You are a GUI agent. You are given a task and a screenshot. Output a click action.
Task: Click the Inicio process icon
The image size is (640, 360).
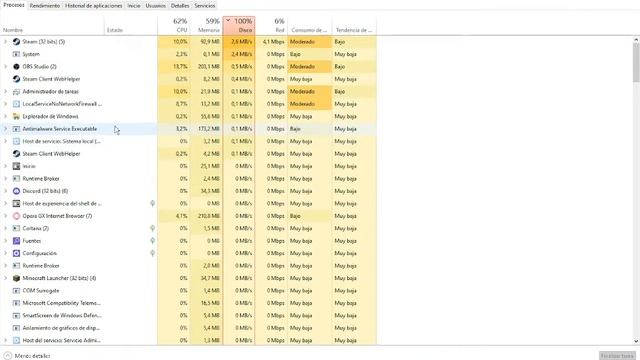click(x=16, y=166)
